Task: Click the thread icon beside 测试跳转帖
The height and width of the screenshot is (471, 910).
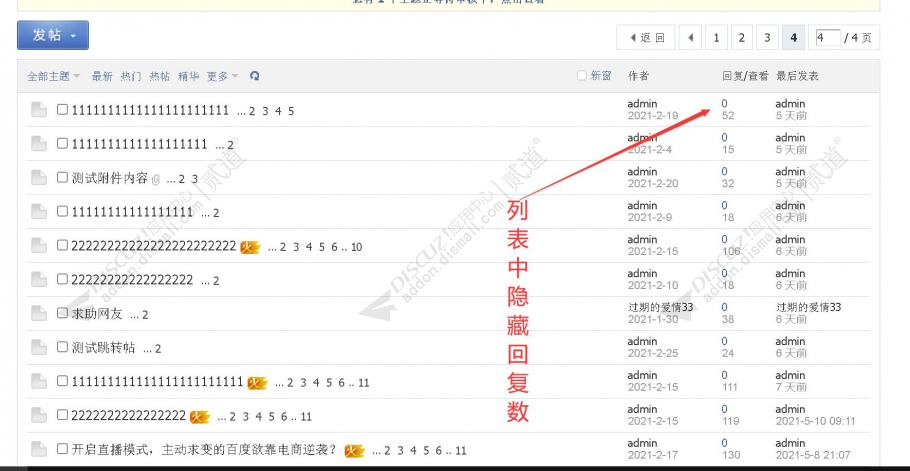Action: coord(39,347)
